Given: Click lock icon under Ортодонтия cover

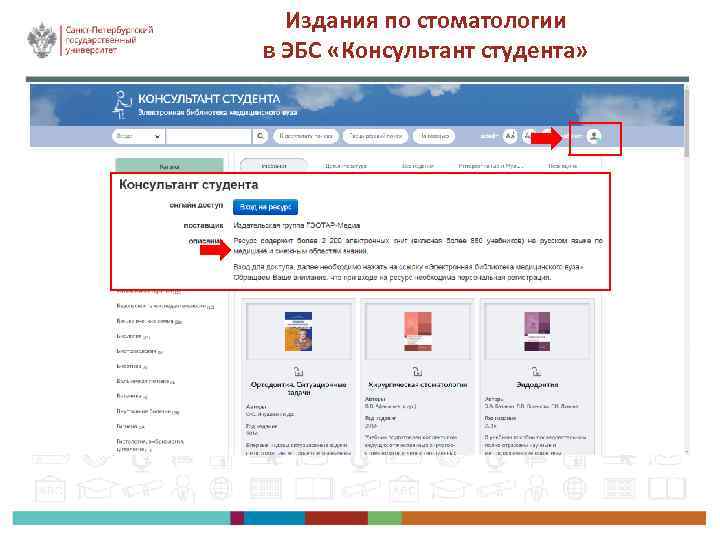Looking at the screenshot, I should coord(298,371).
